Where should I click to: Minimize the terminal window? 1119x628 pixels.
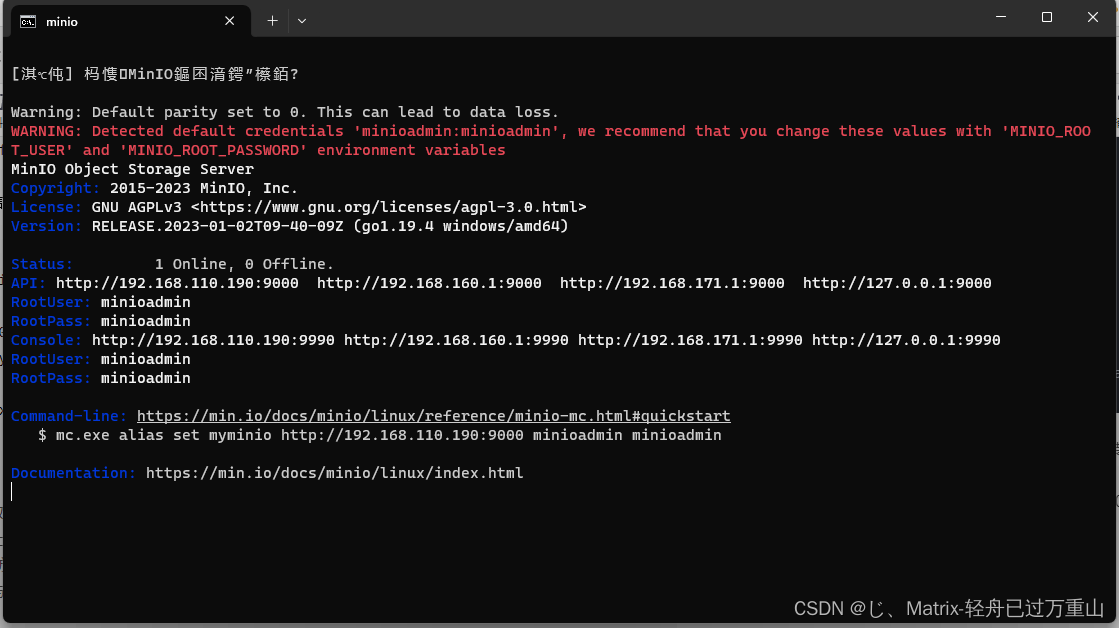pyautogui.click(x=1000, y=16)
